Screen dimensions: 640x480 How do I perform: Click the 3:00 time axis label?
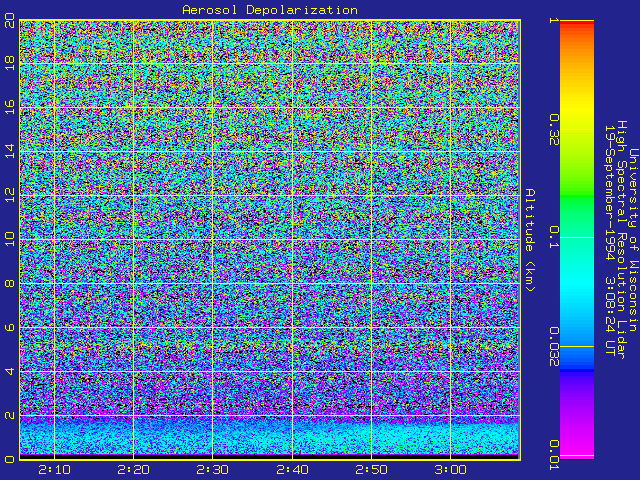coord(451,470)
